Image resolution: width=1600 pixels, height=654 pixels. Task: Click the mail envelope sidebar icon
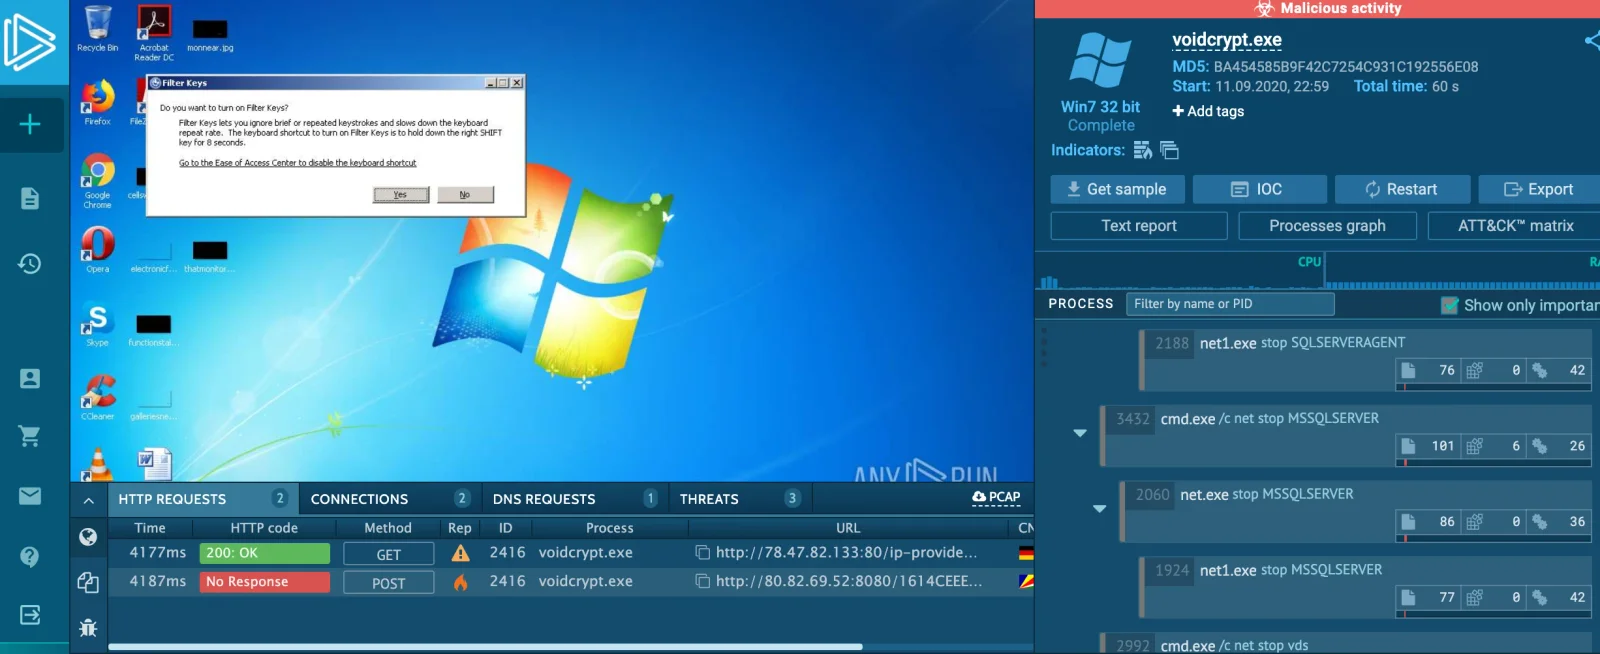tap(30, 496)
